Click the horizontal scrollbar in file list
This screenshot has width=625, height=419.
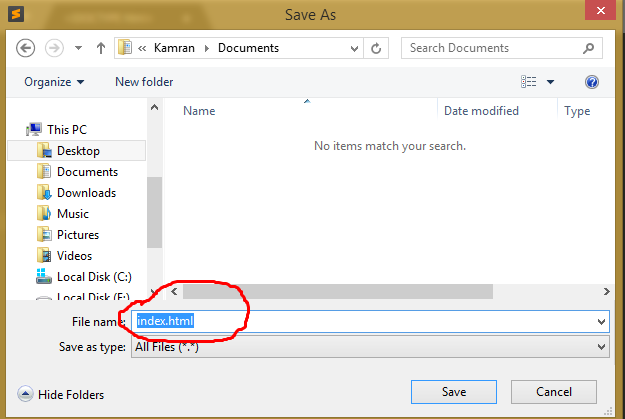pyautogui.click(x=338, y=292)
